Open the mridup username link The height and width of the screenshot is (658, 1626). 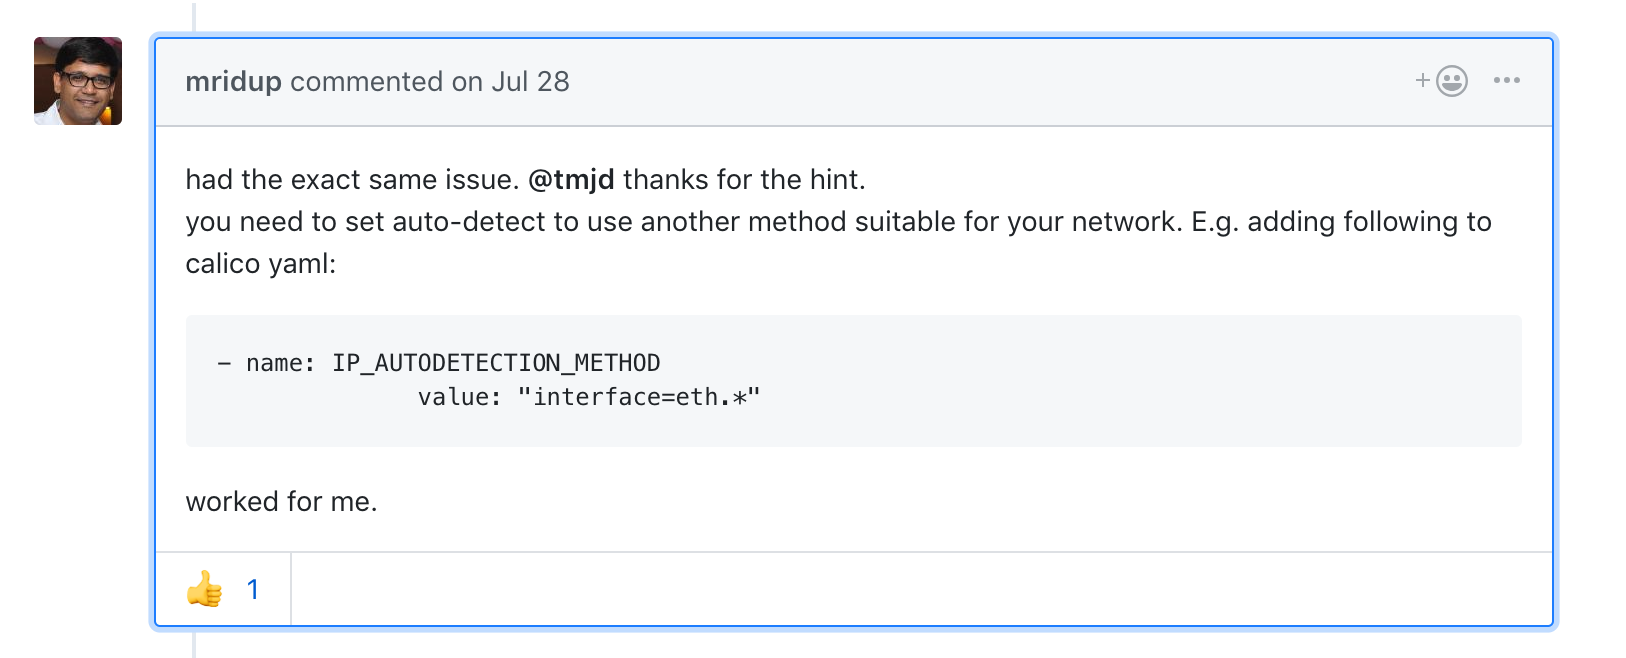[x=233, y=82]
